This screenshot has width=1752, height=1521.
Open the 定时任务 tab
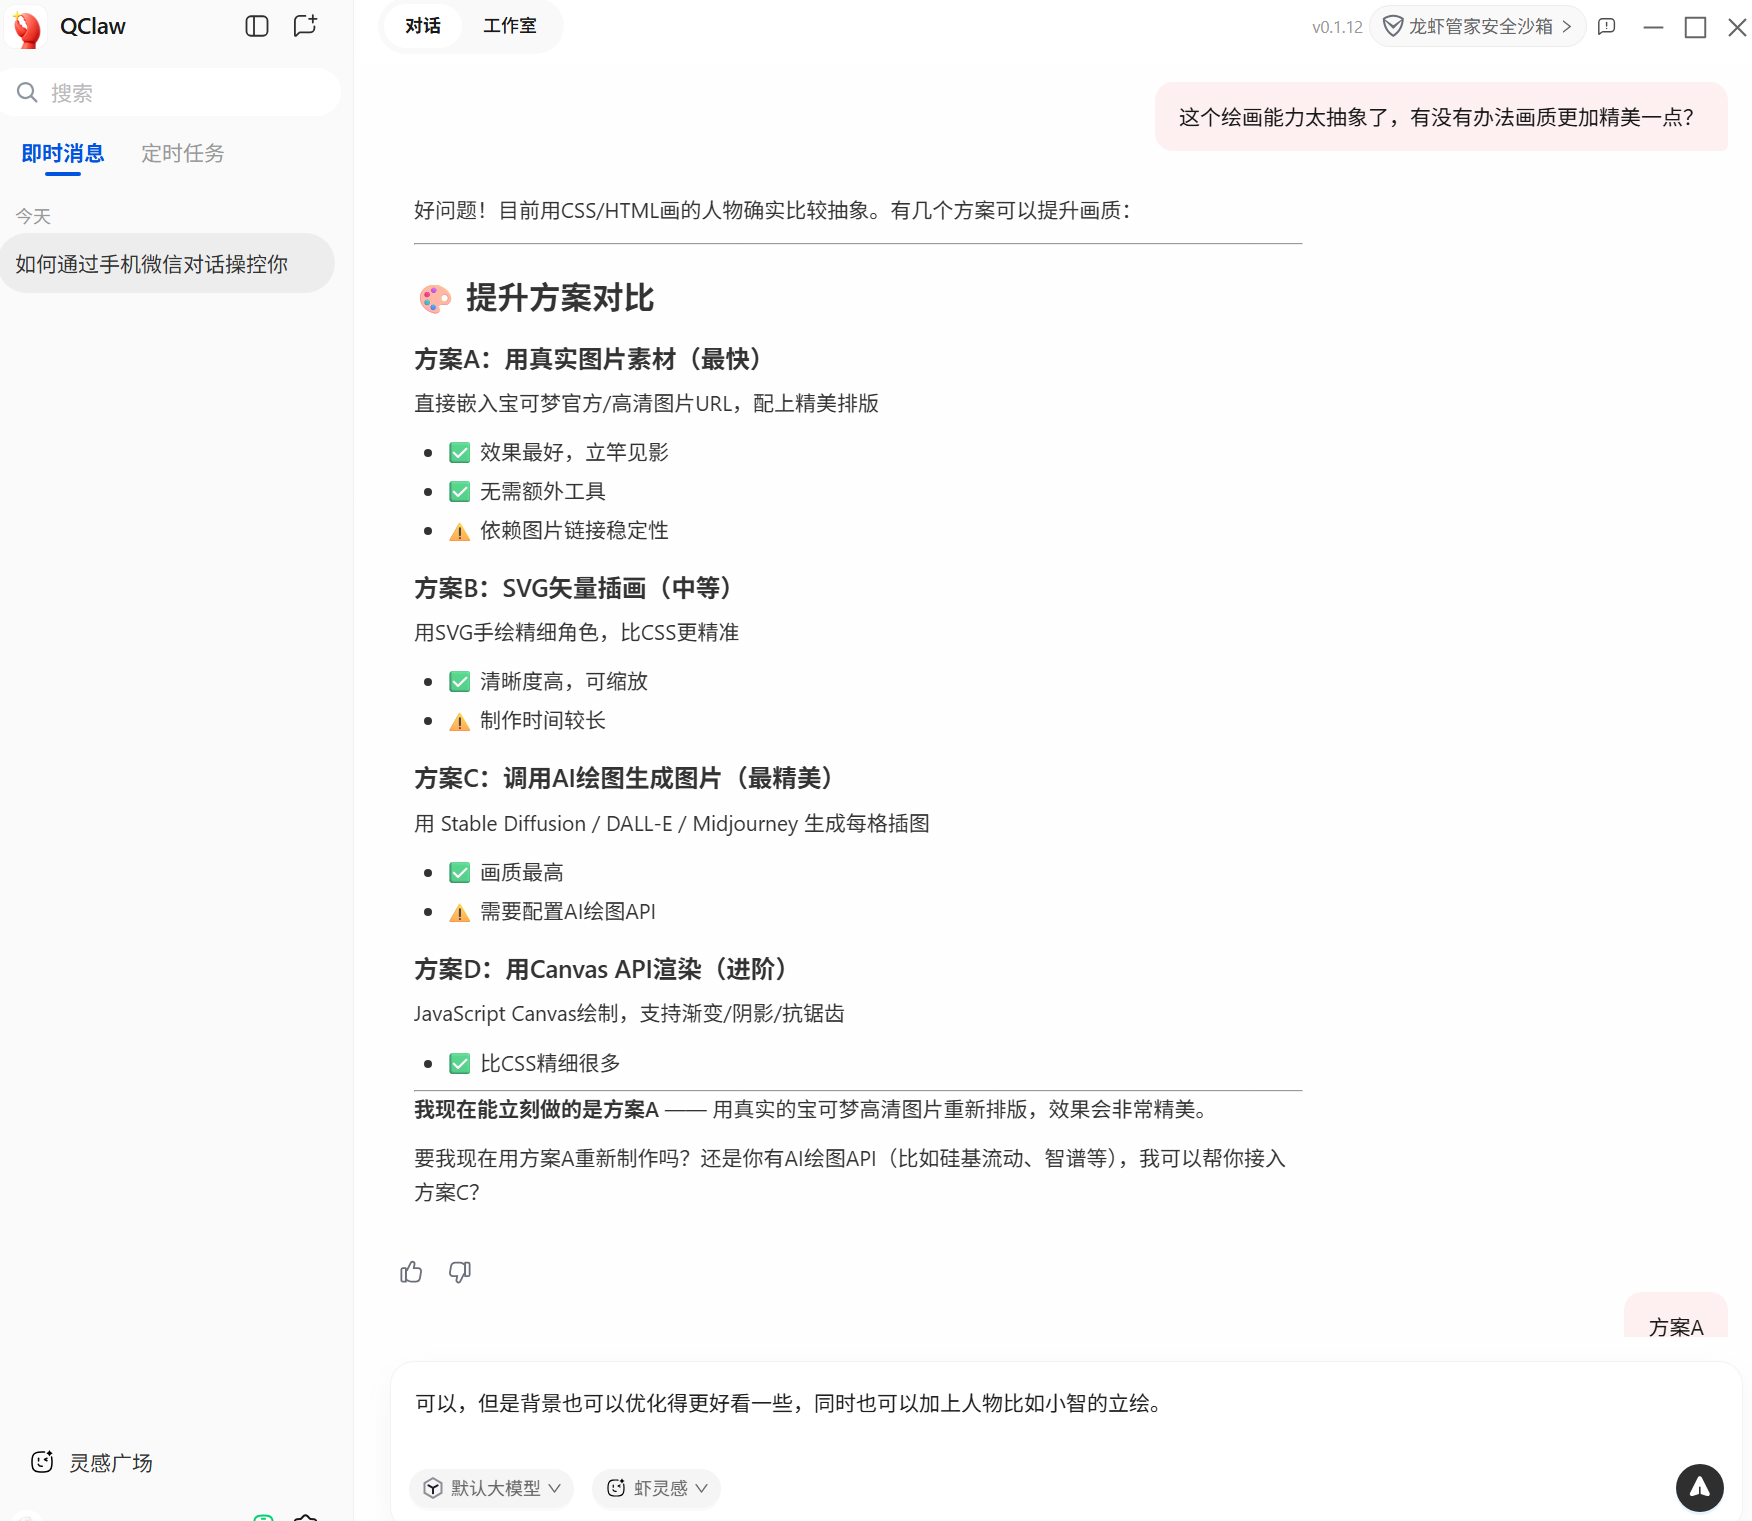183,154
